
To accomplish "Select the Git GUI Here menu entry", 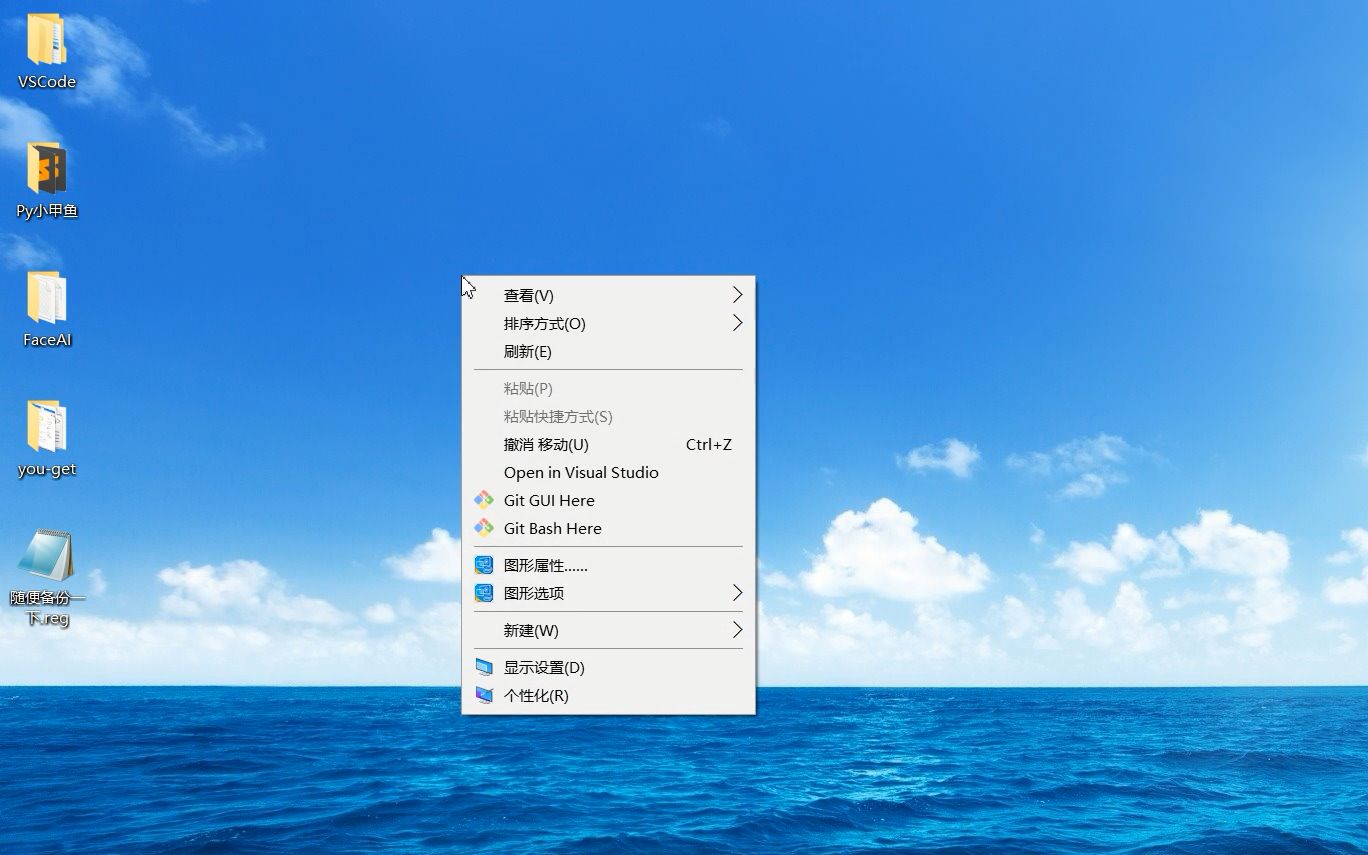I will (551, 500).
